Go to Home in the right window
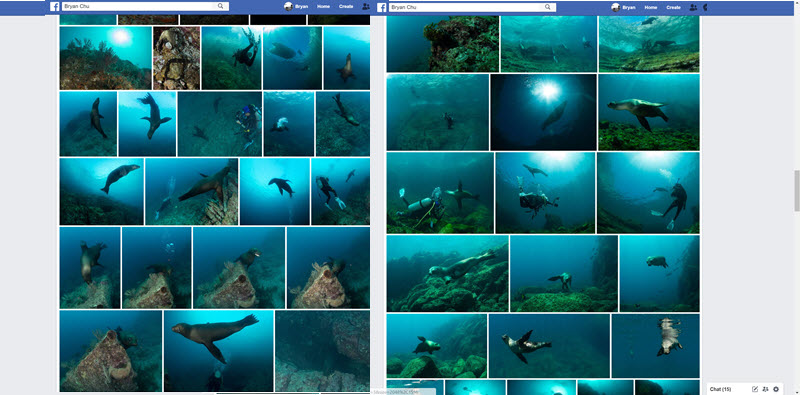The height and width of the screenshot is (395, 800). [651, 8]
